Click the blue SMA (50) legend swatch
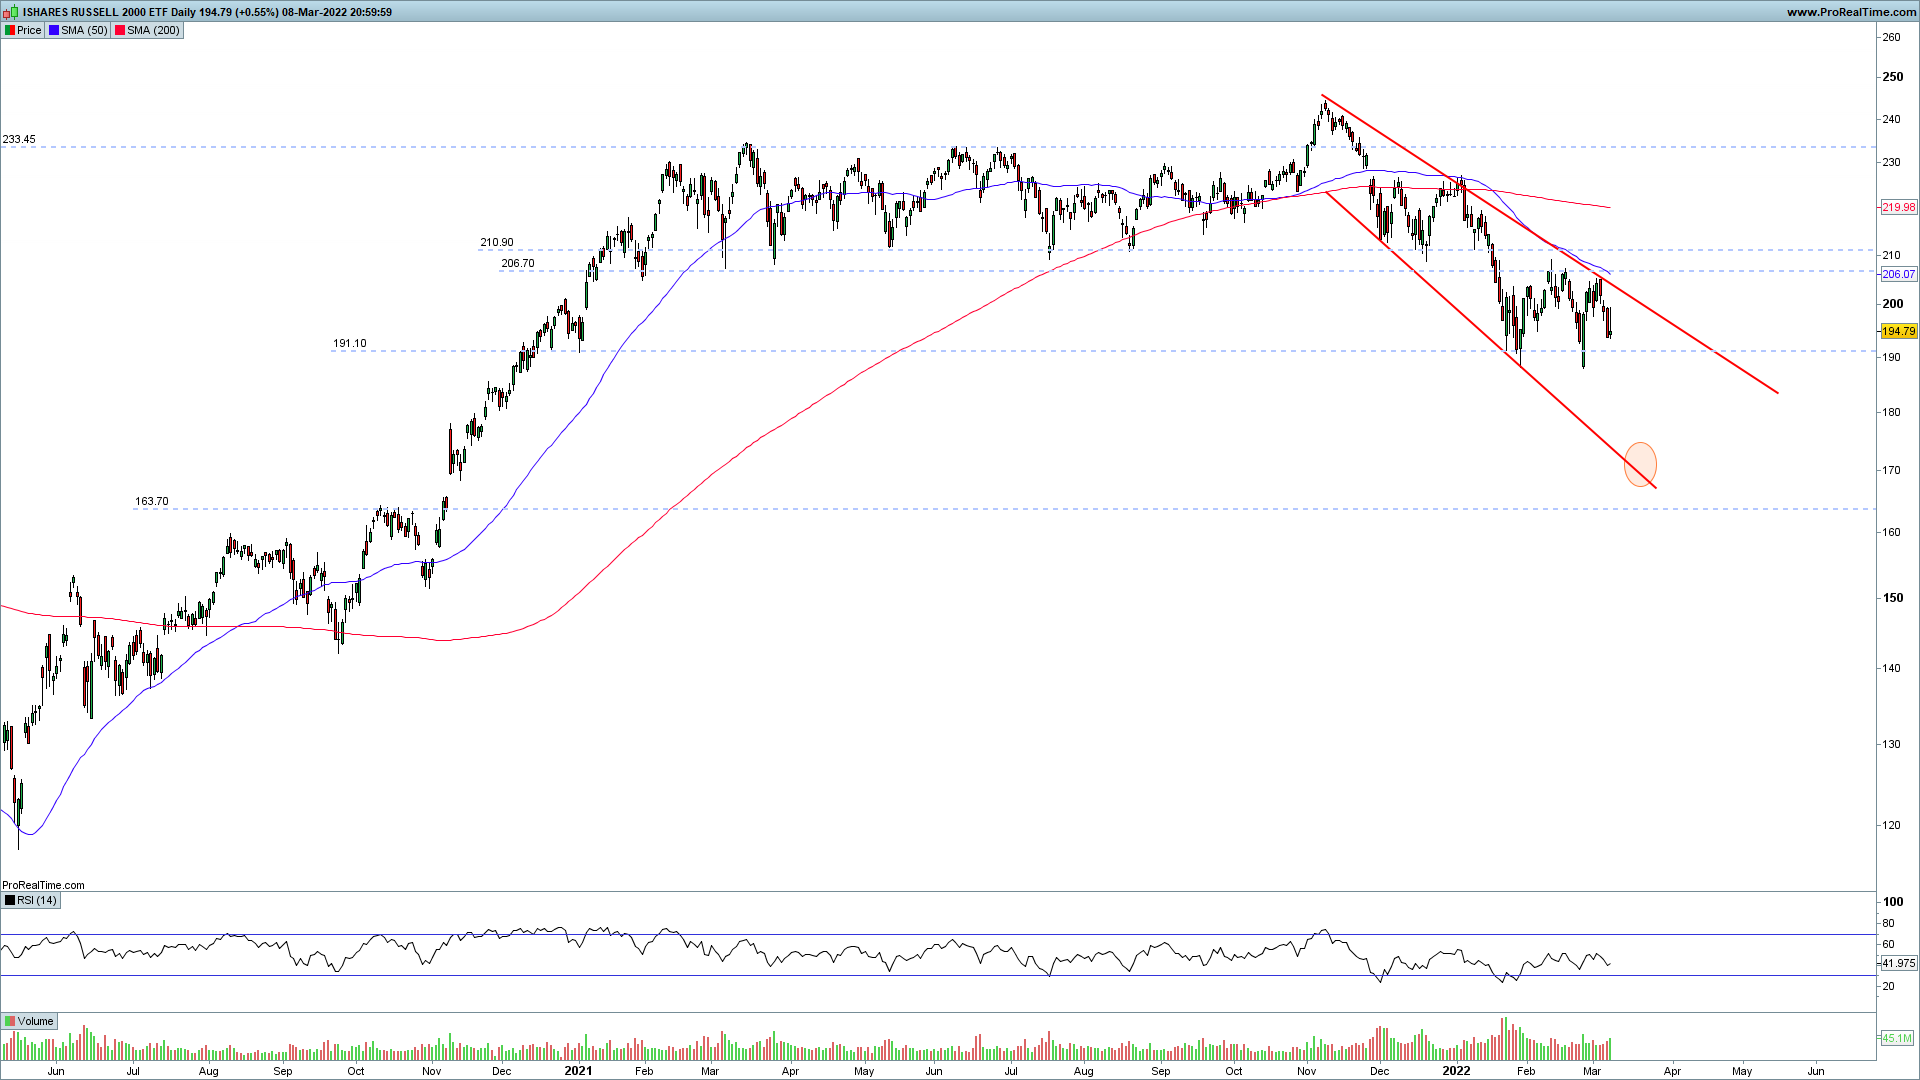Image resolution: width=1920 pixels, height=1080 pixels. click(x=54, y=30)
